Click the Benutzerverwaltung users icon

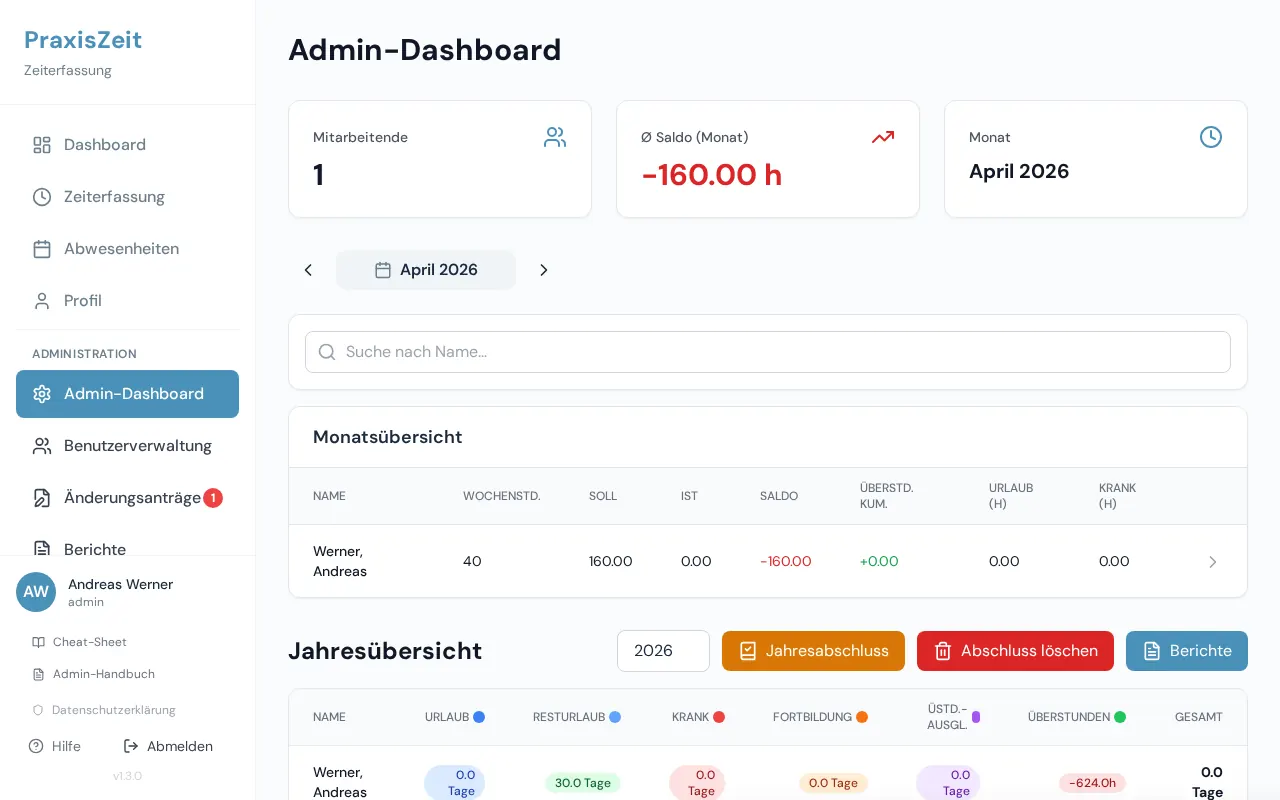click(x=42, y=446)
